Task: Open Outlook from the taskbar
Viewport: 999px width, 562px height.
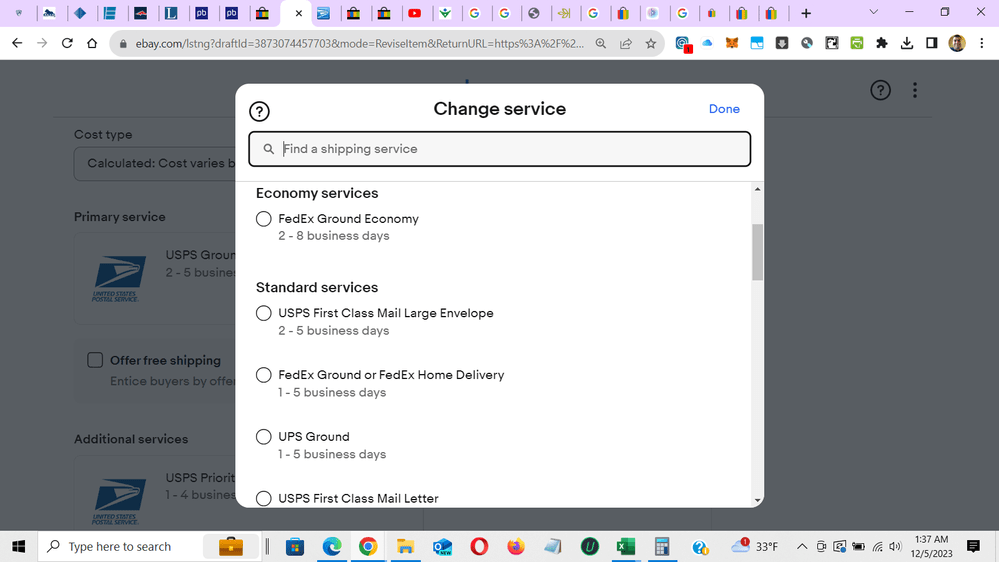Action: click(442, 547)
